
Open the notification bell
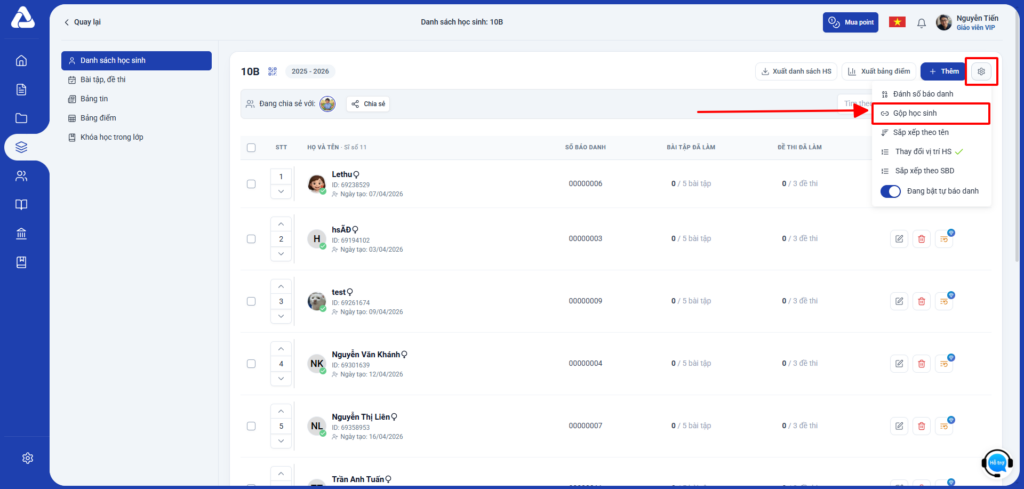tap(921, 23)
